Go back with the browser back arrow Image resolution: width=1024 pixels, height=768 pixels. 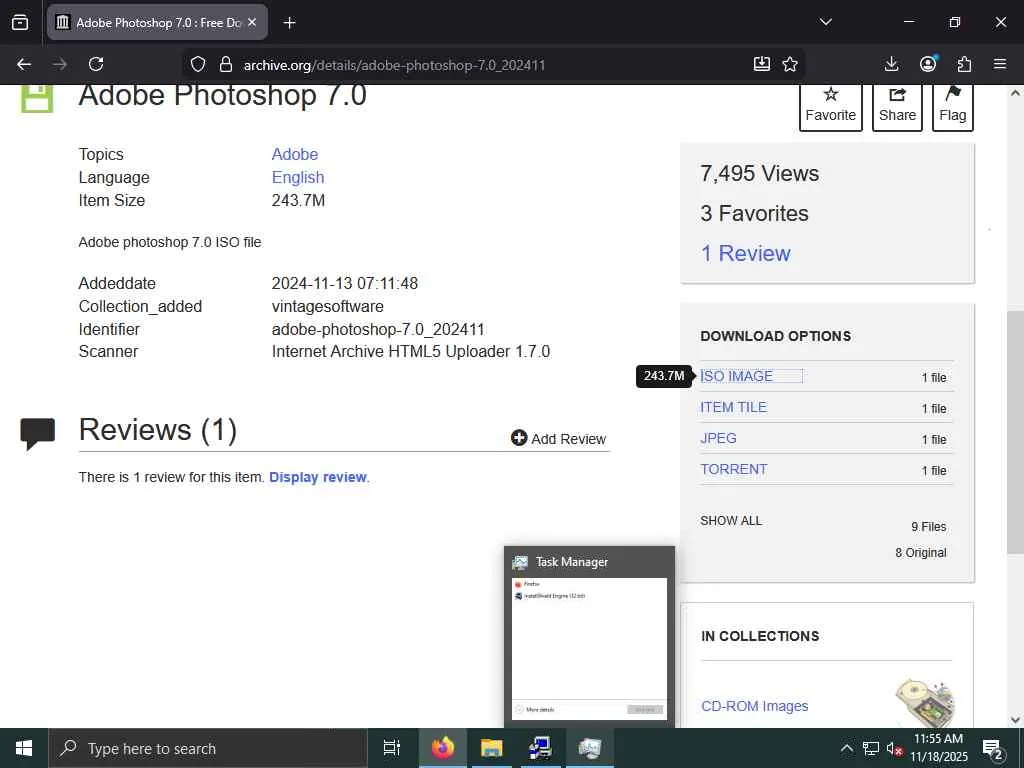pyautogui.click(x=24, y=64)
